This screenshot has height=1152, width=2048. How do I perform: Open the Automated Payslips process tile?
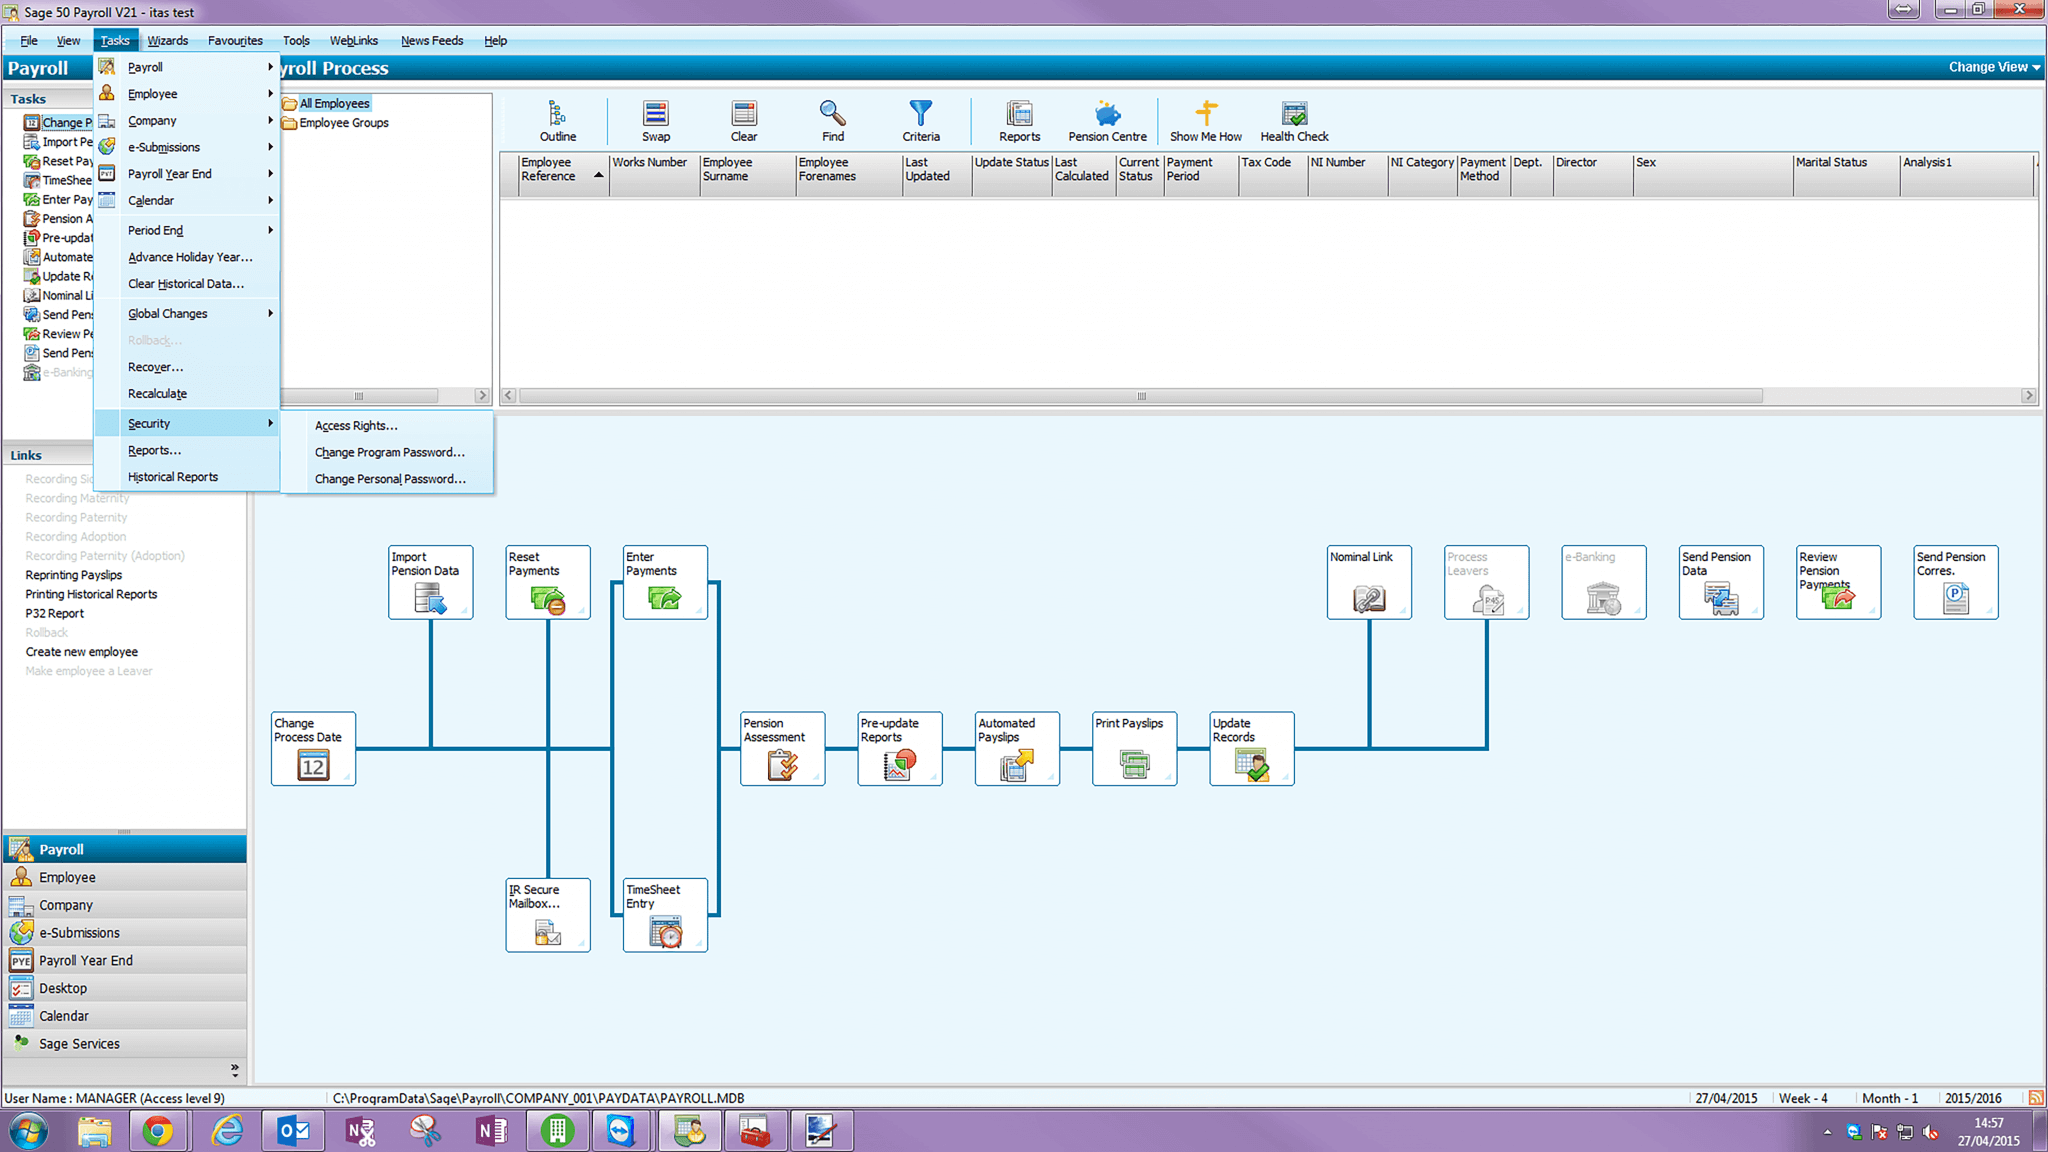pyautogui.click(x=1016, y=749)
